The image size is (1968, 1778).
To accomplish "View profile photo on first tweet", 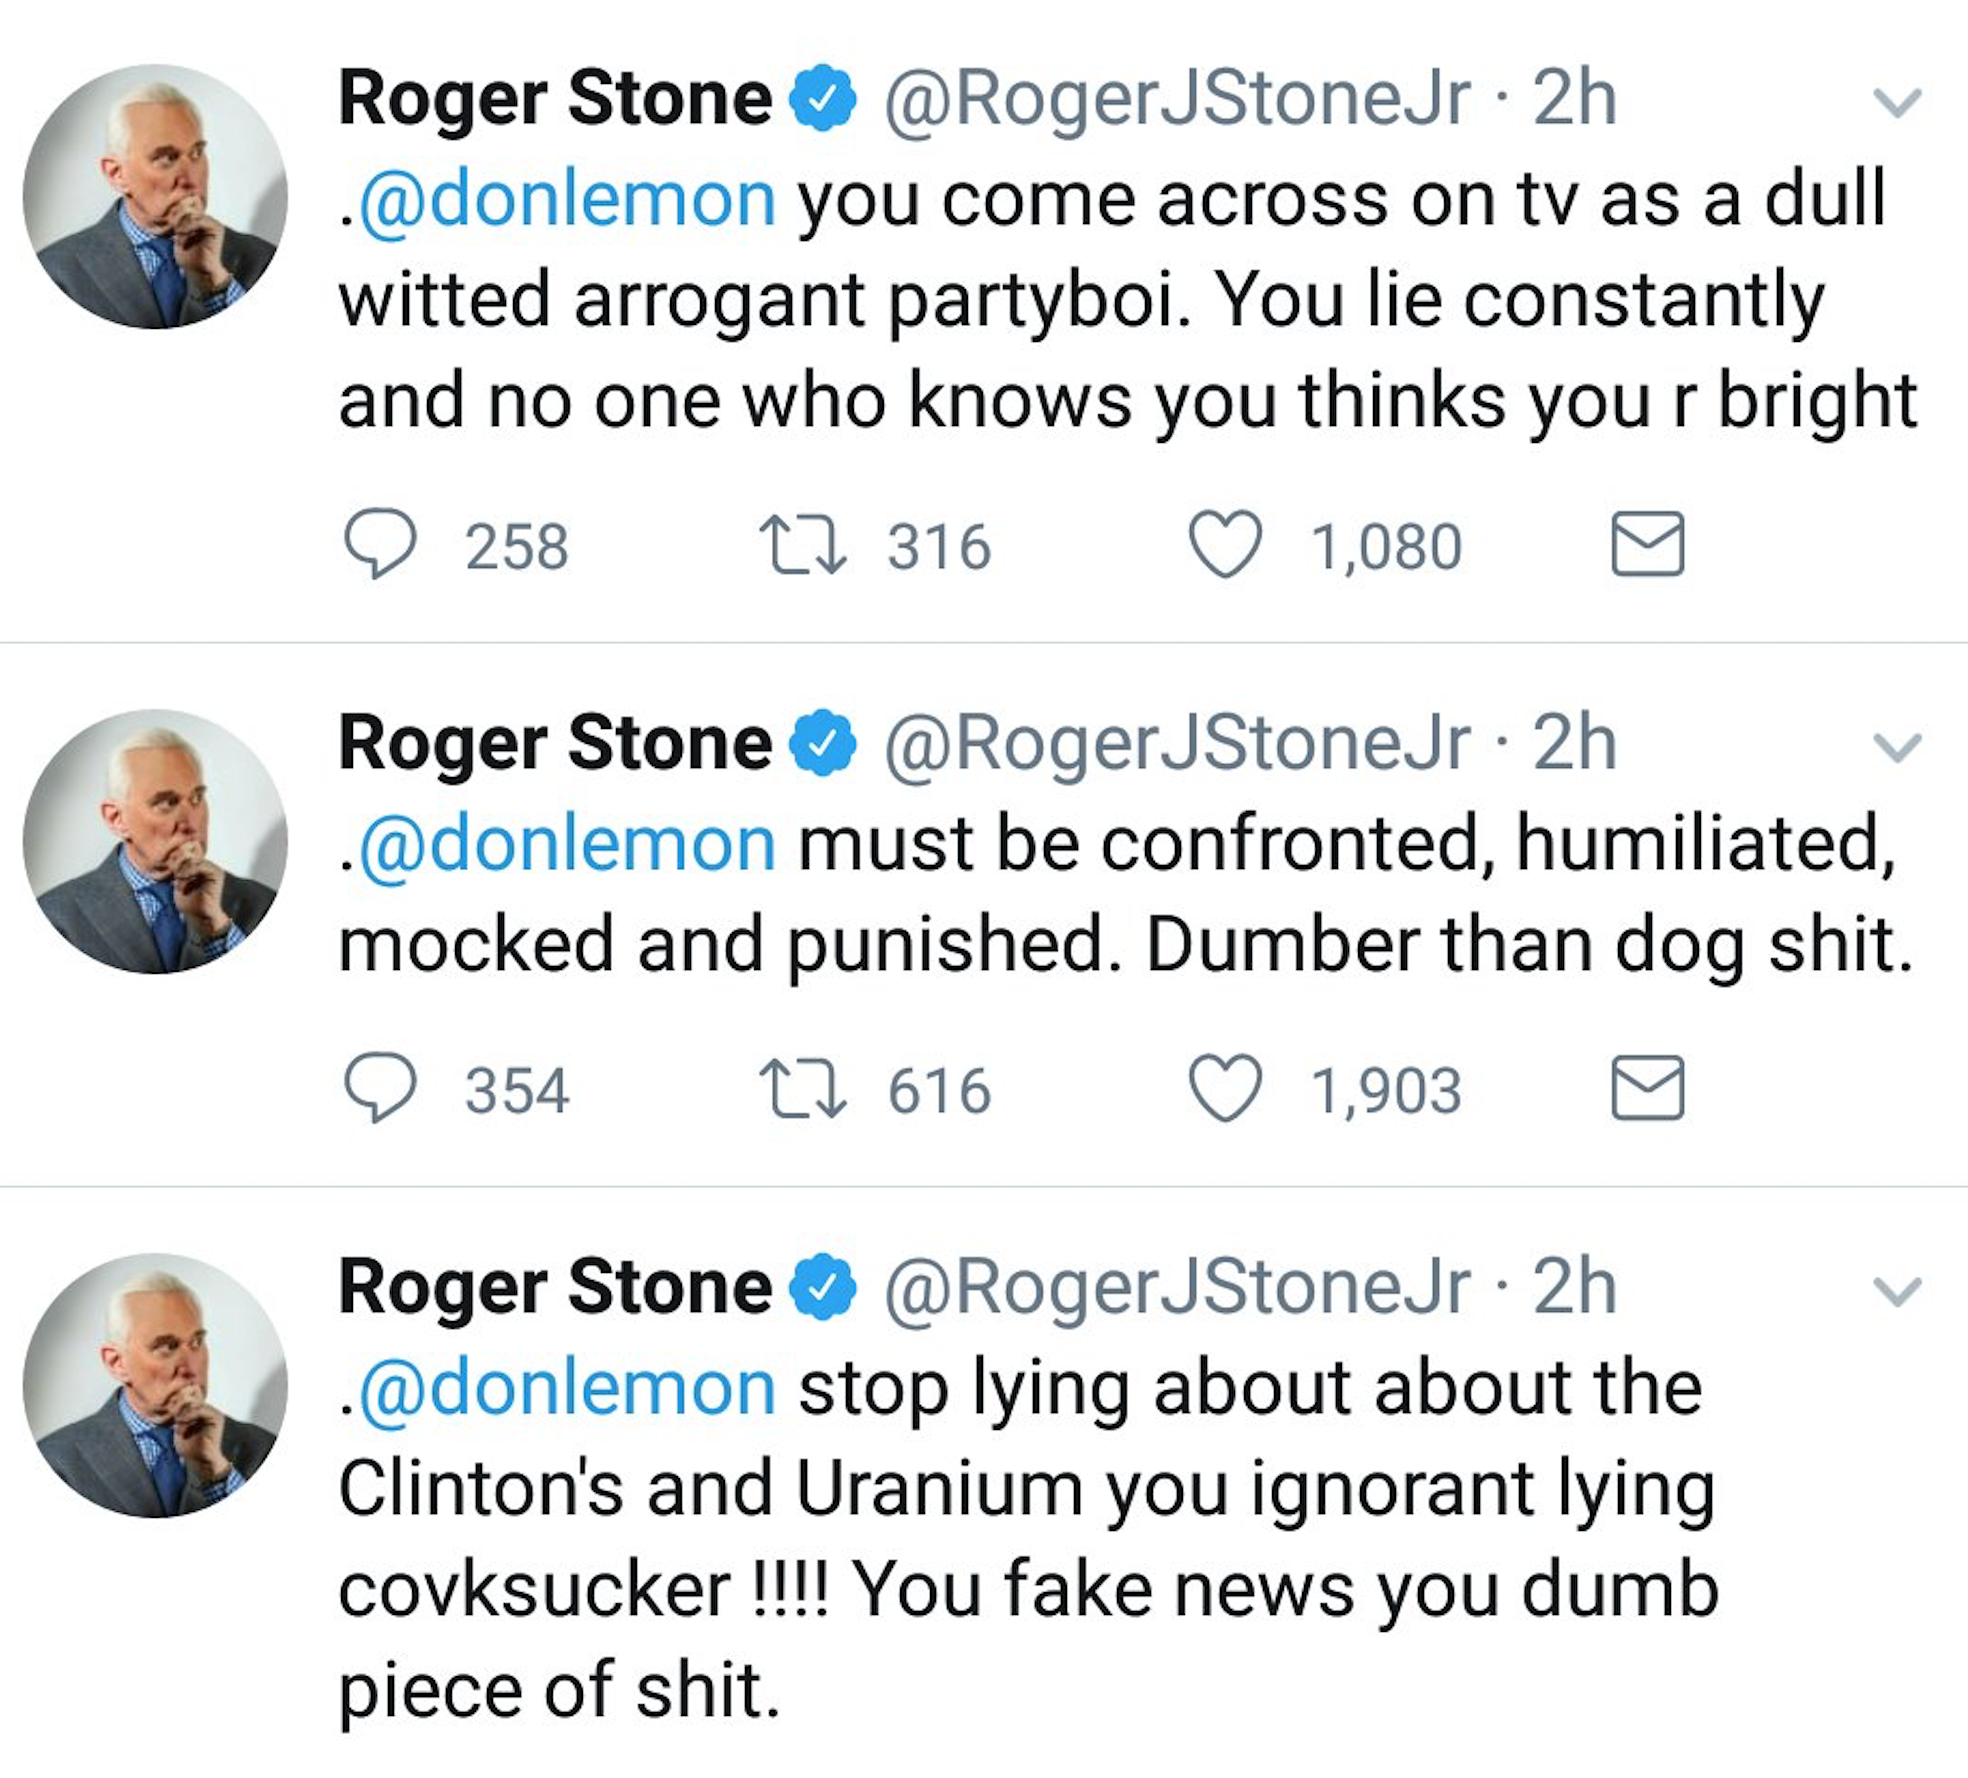I will click(x=155, y=197).
